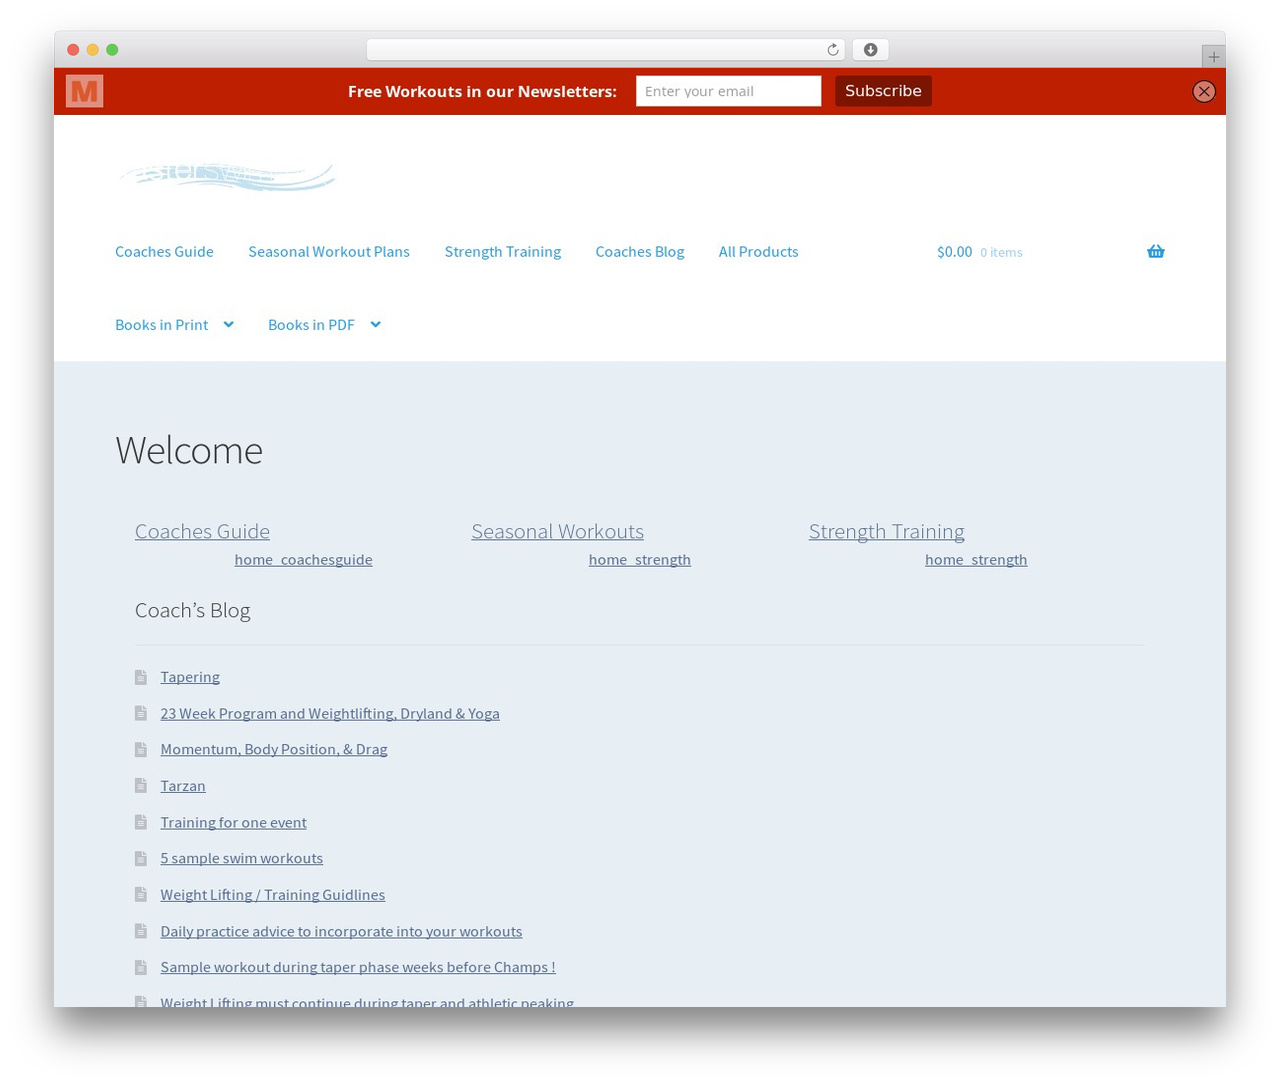Click document icon beside Momentum, Body Position, & Drag

tap(141, 749)
